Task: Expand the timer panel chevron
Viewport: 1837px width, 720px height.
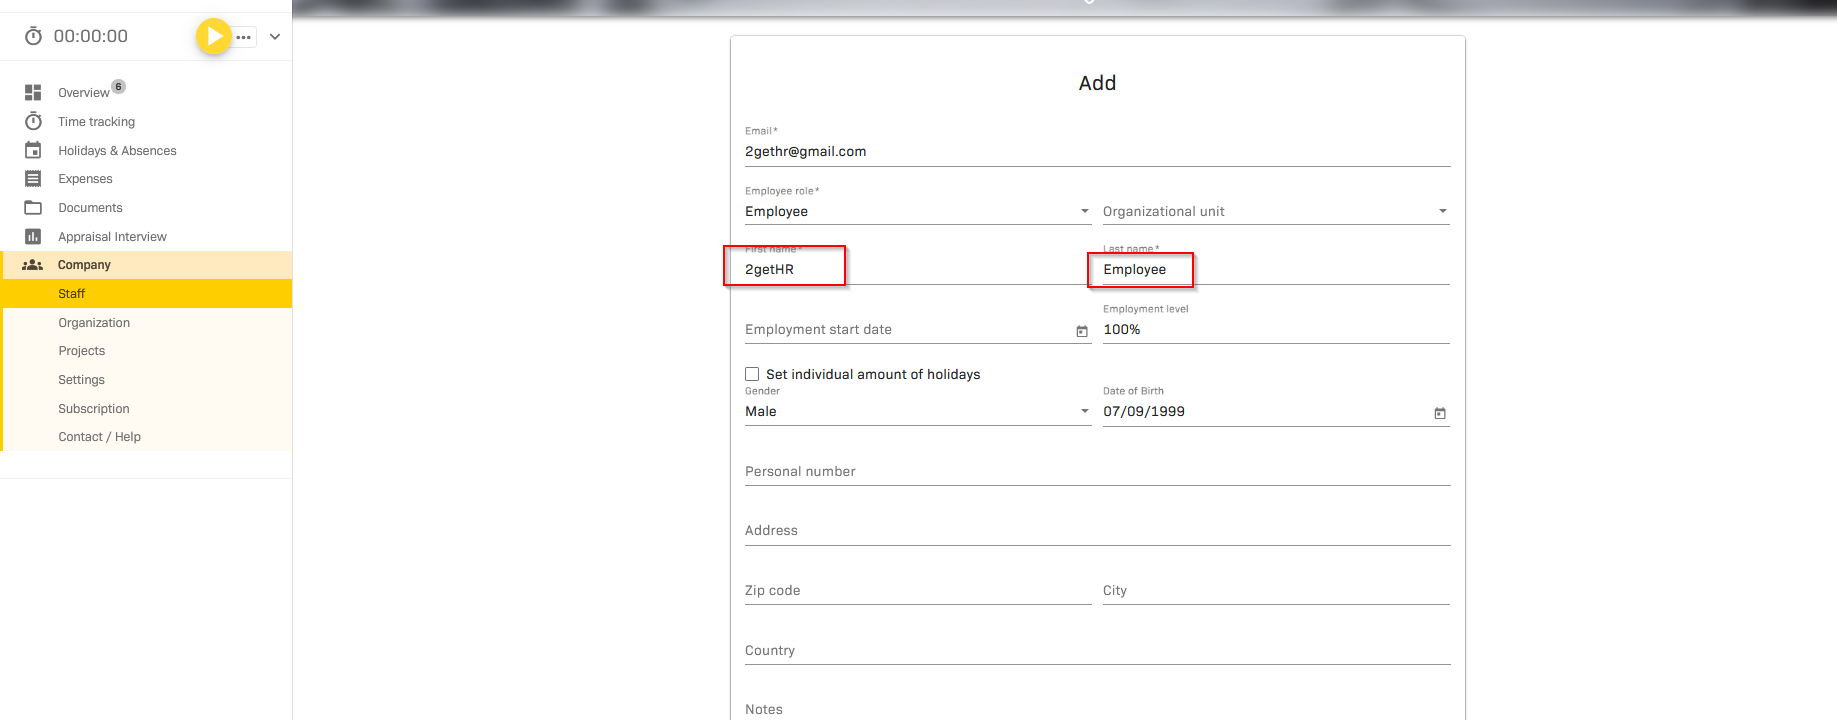Action: click(x=275, y=37)
